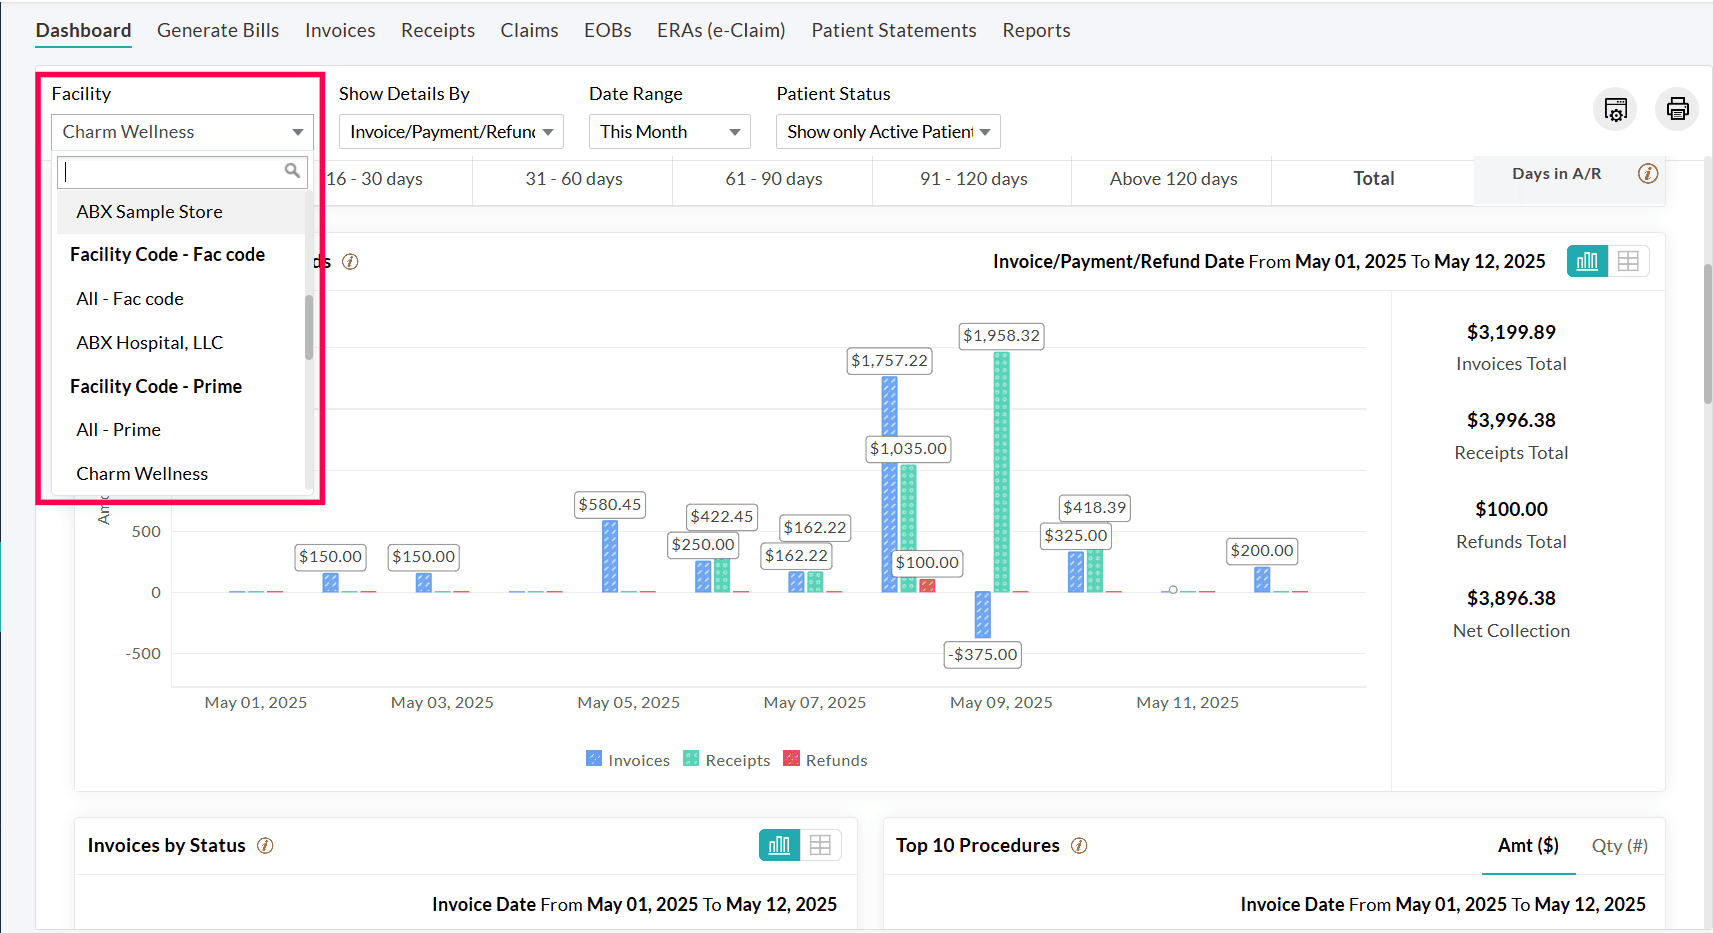Open the Patient Status dropdown

887,132
